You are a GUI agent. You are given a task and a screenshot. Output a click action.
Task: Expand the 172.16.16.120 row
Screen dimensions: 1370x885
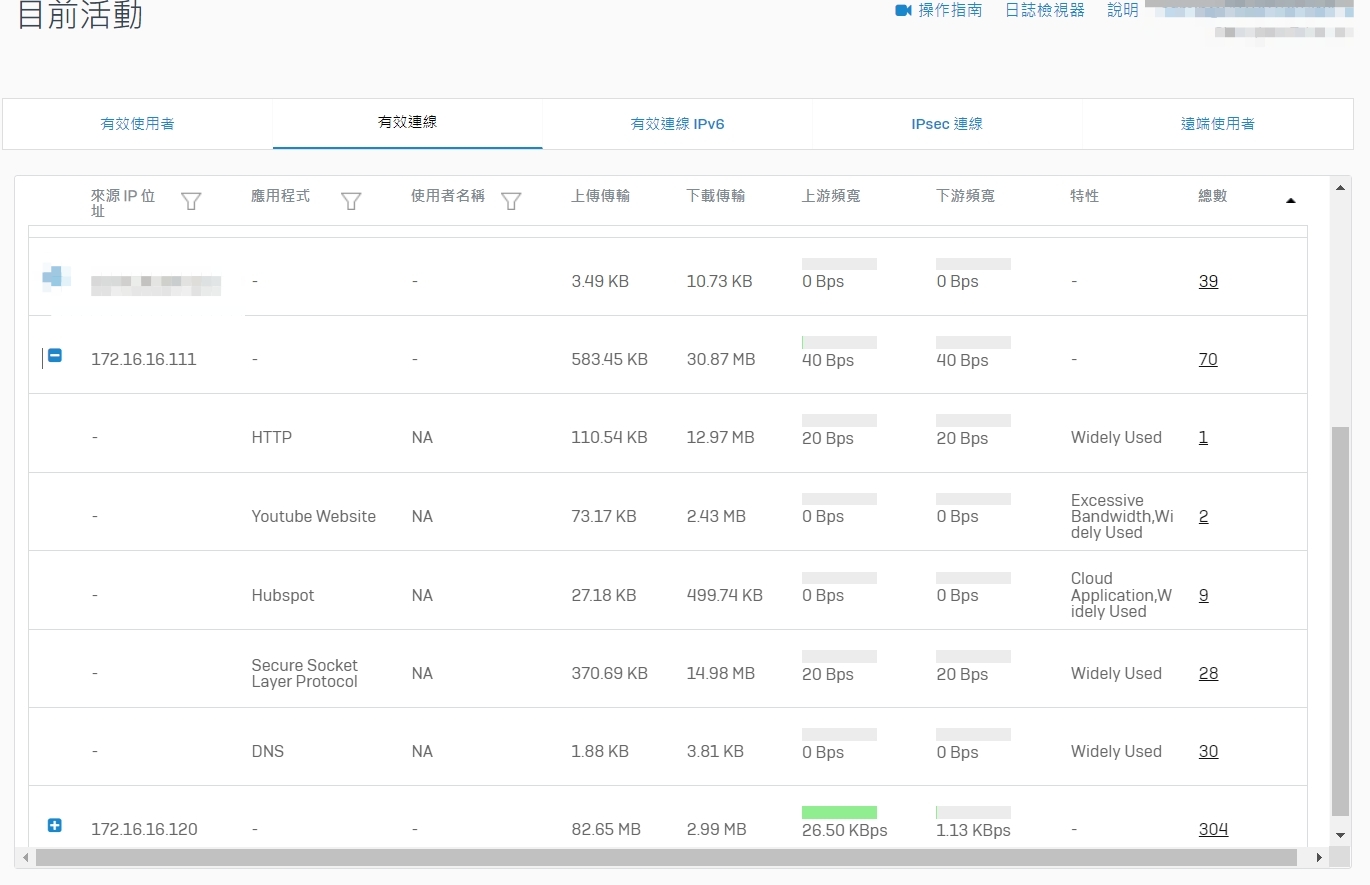(55, 826)
